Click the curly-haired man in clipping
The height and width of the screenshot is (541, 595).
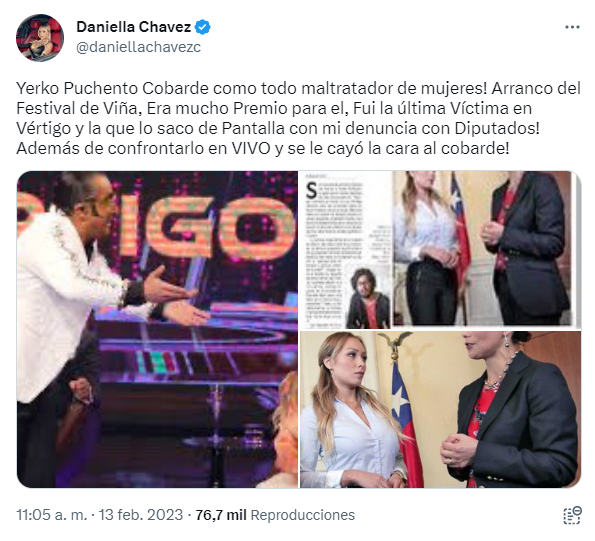369,299
